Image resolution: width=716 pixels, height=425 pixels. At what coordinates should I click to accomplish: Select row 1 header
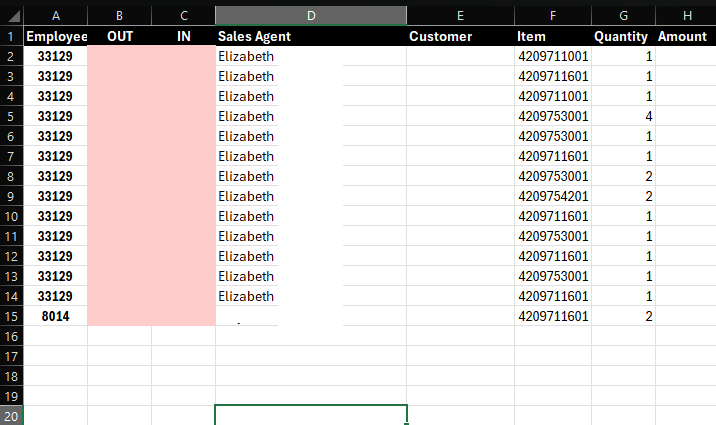[11, 36]
